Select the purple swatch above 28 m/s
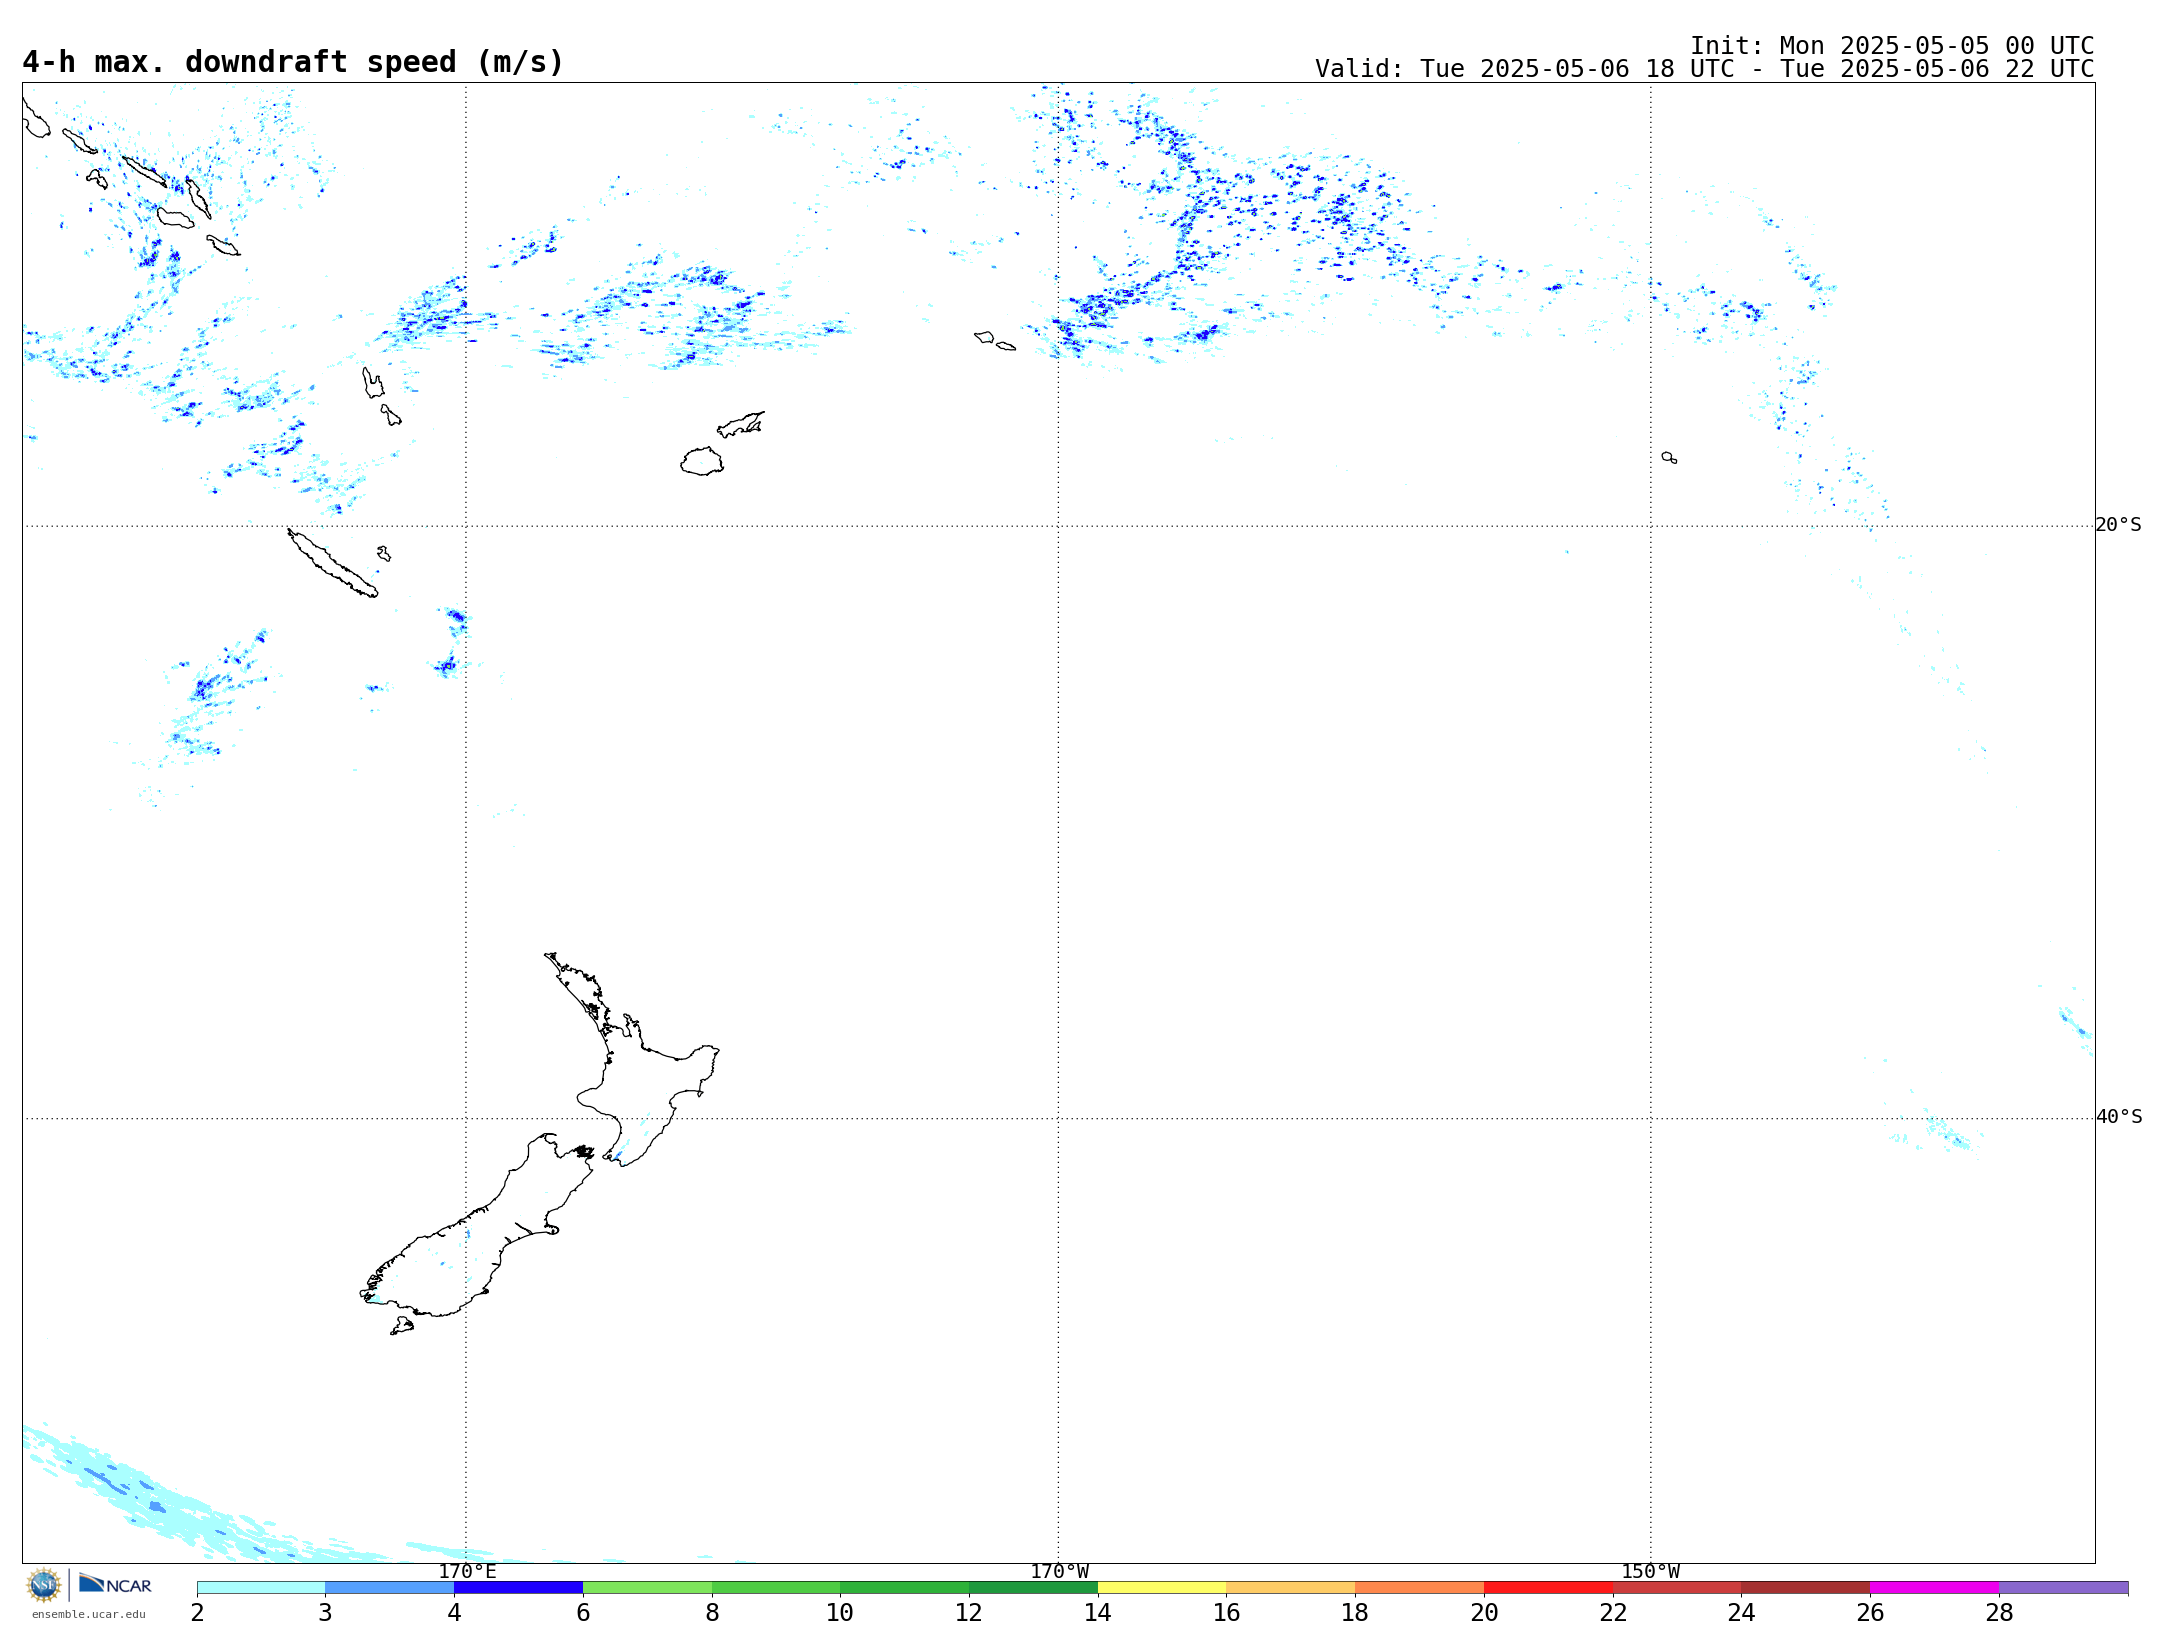 click(2063, 1588)
